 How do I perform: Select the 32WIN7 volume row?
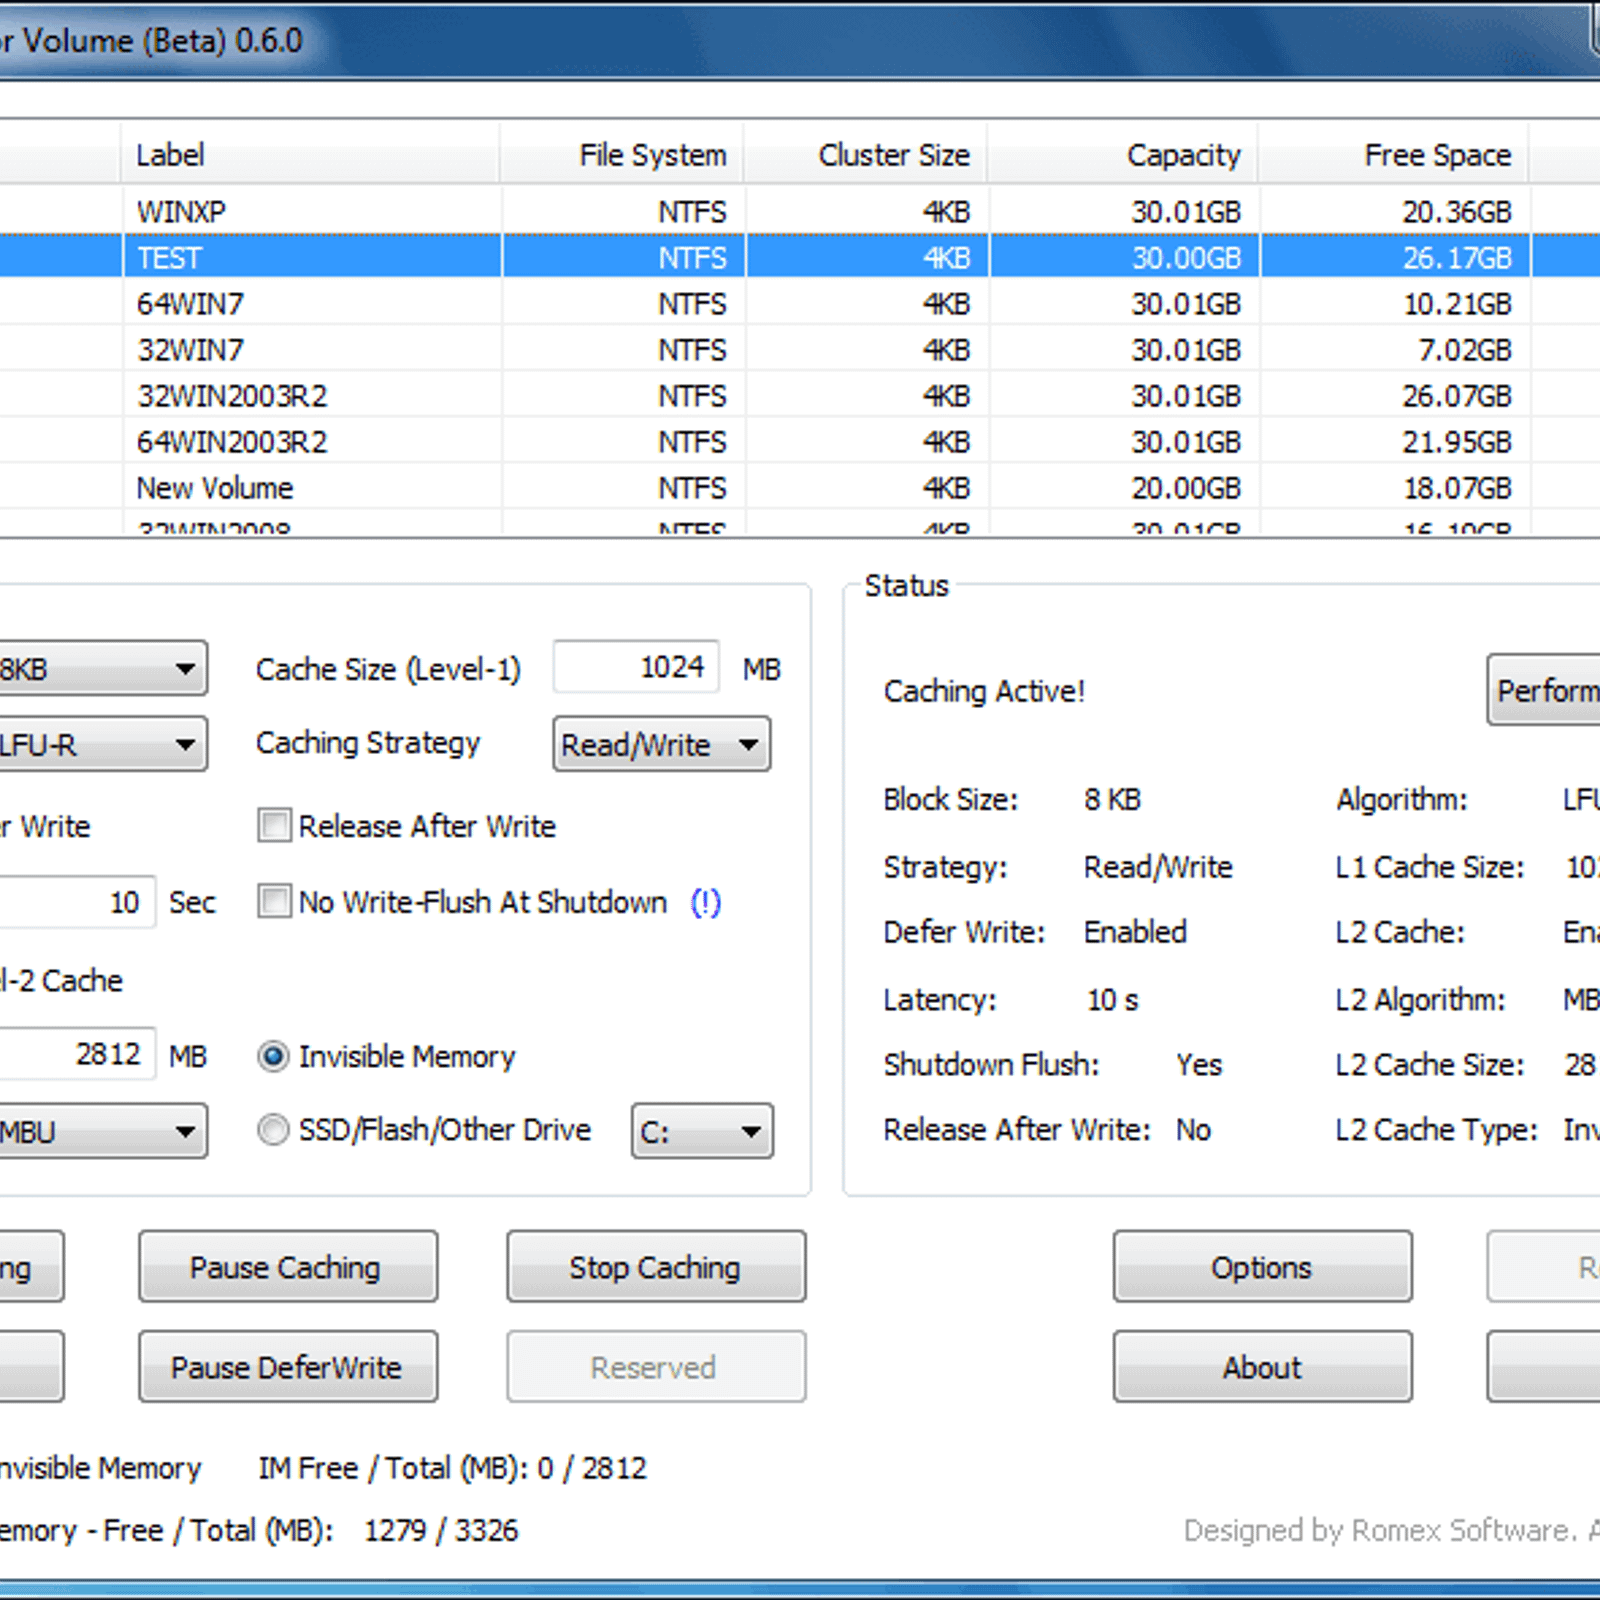point(800,349)
